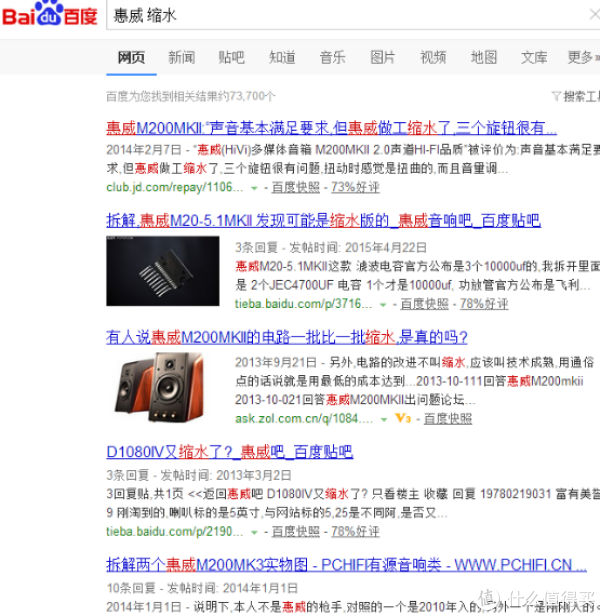Click 发帖时间: 2015年4月22日 text
Screen dimensions: 600x616
pos(358,248)
